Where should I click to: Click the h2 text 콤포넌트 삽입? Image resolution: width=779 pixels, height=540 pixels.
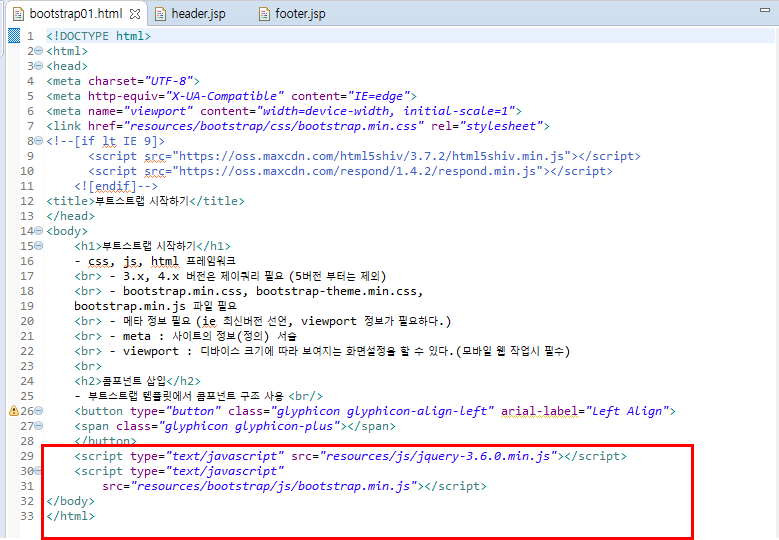tap(134, 381)
